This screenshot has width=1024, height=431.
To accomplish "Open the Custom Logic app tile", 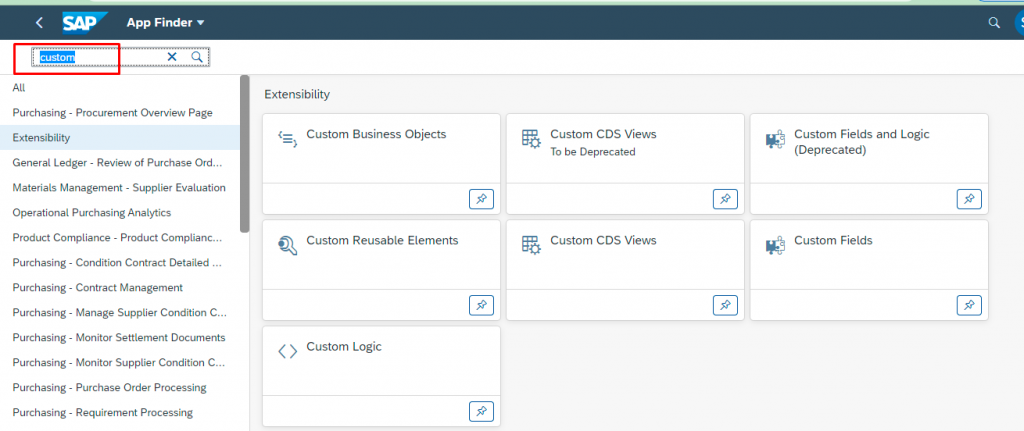I will (x=381, y=361).
